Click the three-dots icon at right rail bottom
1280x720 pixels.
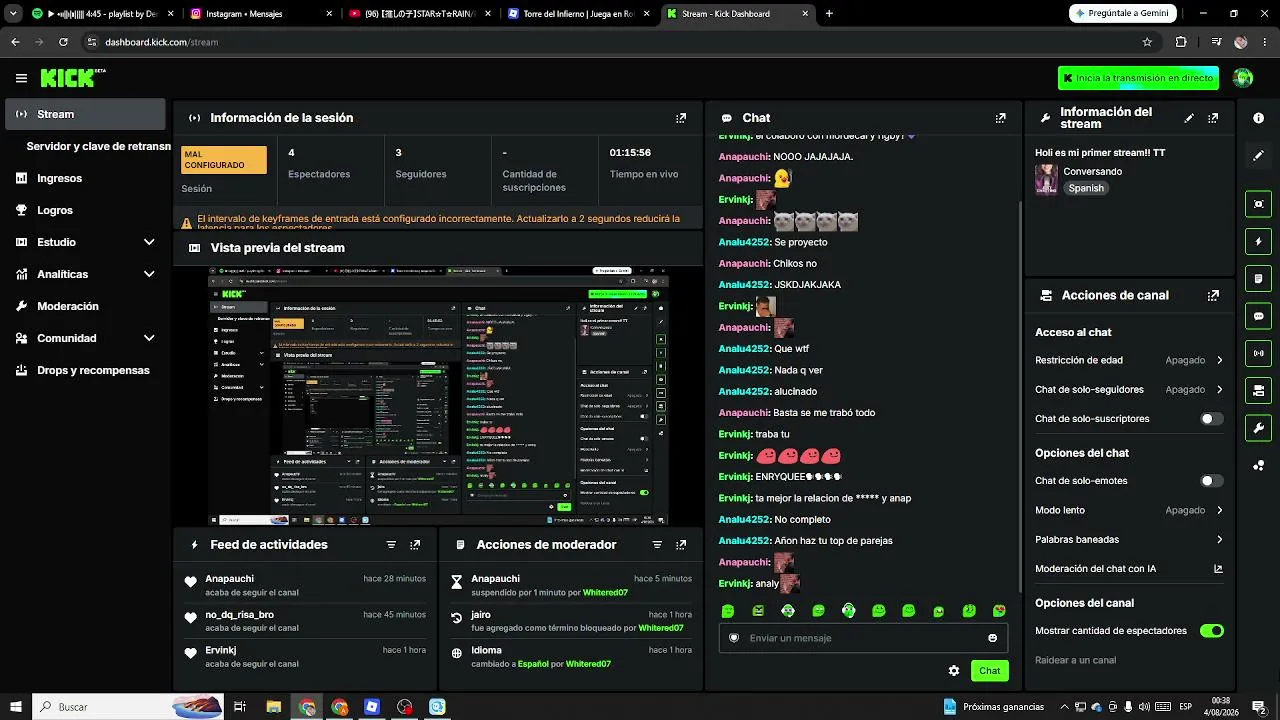pos(1258,465)
